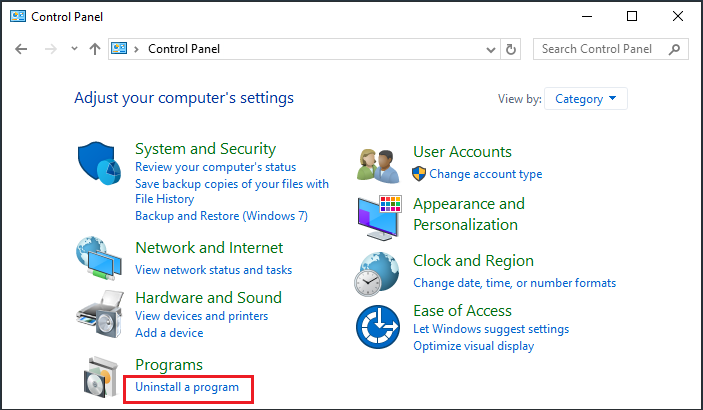Click the Back navigation arrow
Image resolution: width=703 pixels, height=410 pixels.
[x=21, y=49]
